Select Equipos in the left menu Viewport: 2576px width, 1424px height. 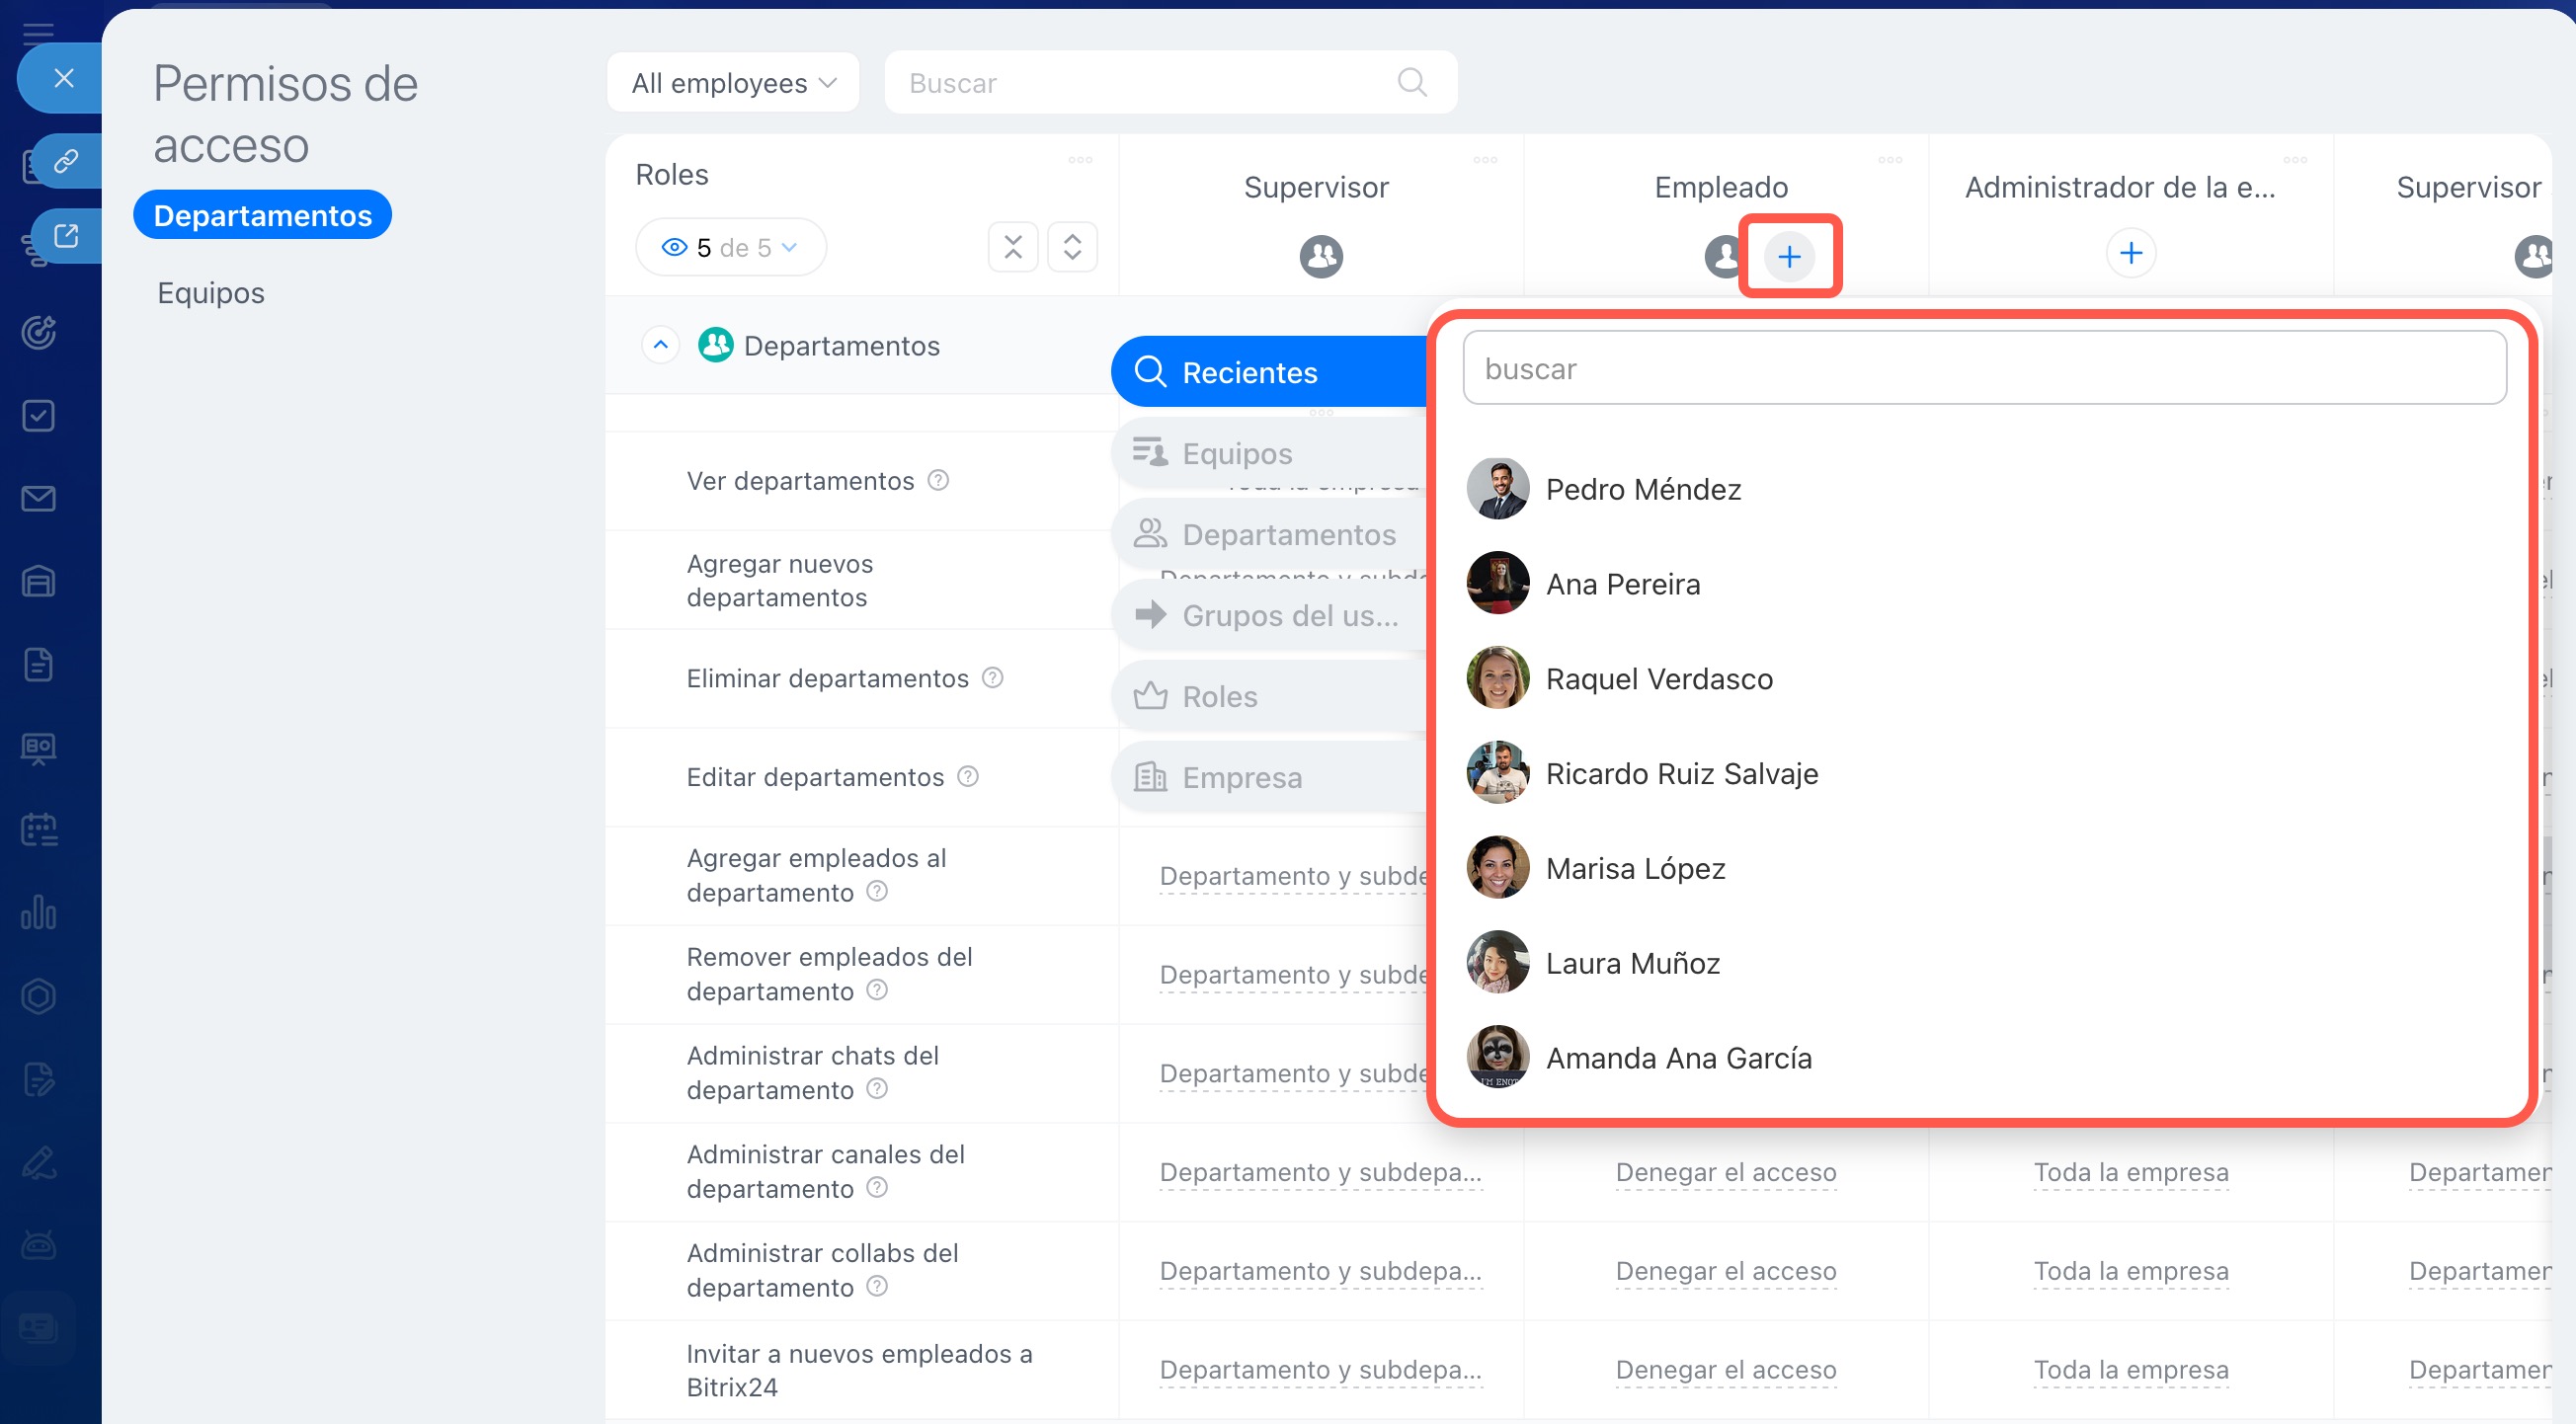coord(211,293)
